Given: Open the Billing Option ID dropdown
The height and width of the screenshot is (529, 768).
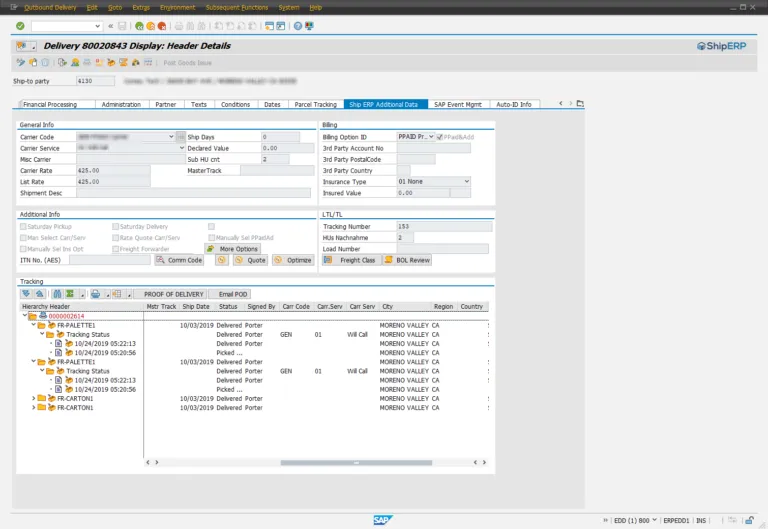Looking at the screenshot, I should tap(430, 137).
